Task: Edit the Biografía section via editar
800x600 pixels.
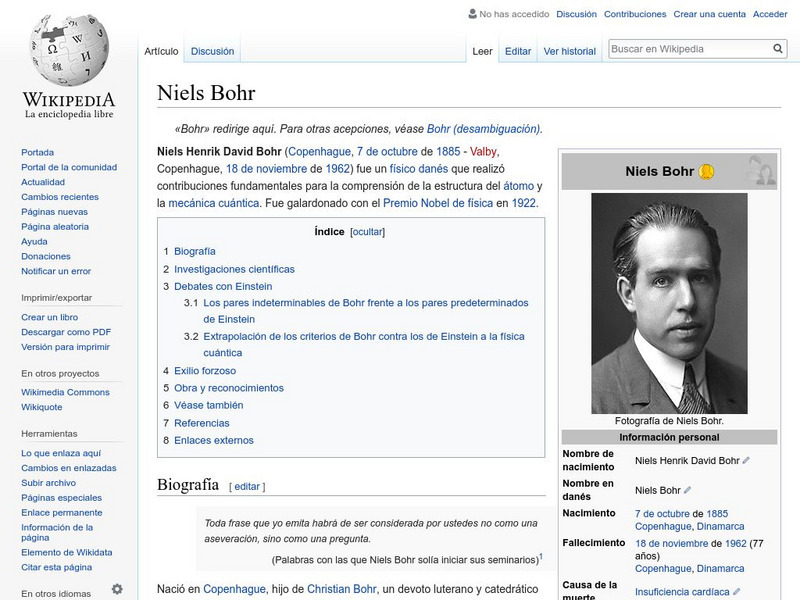Action: (247, 486)
